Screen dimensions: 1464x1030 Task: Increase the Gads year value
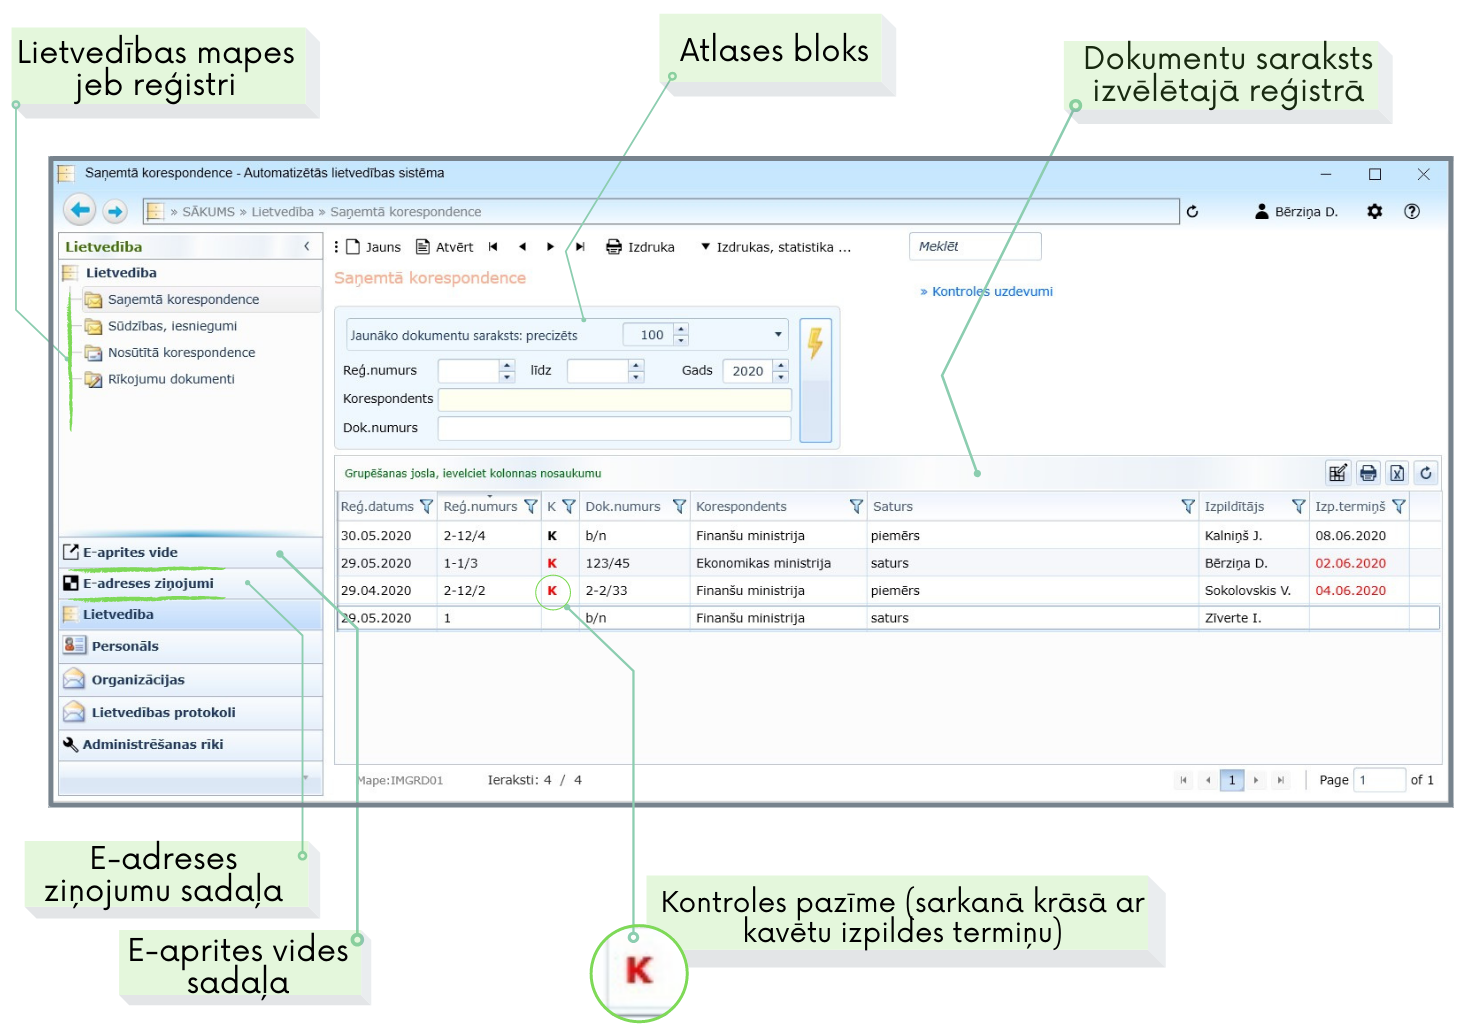781,365
